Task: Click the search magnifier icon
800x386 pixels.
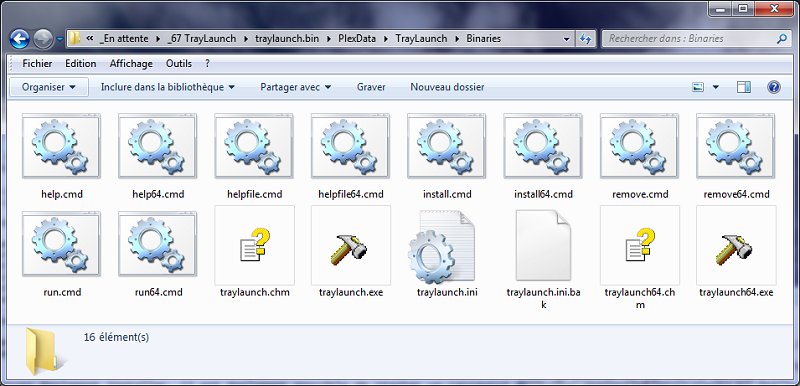Action: [x=781, y=38]
